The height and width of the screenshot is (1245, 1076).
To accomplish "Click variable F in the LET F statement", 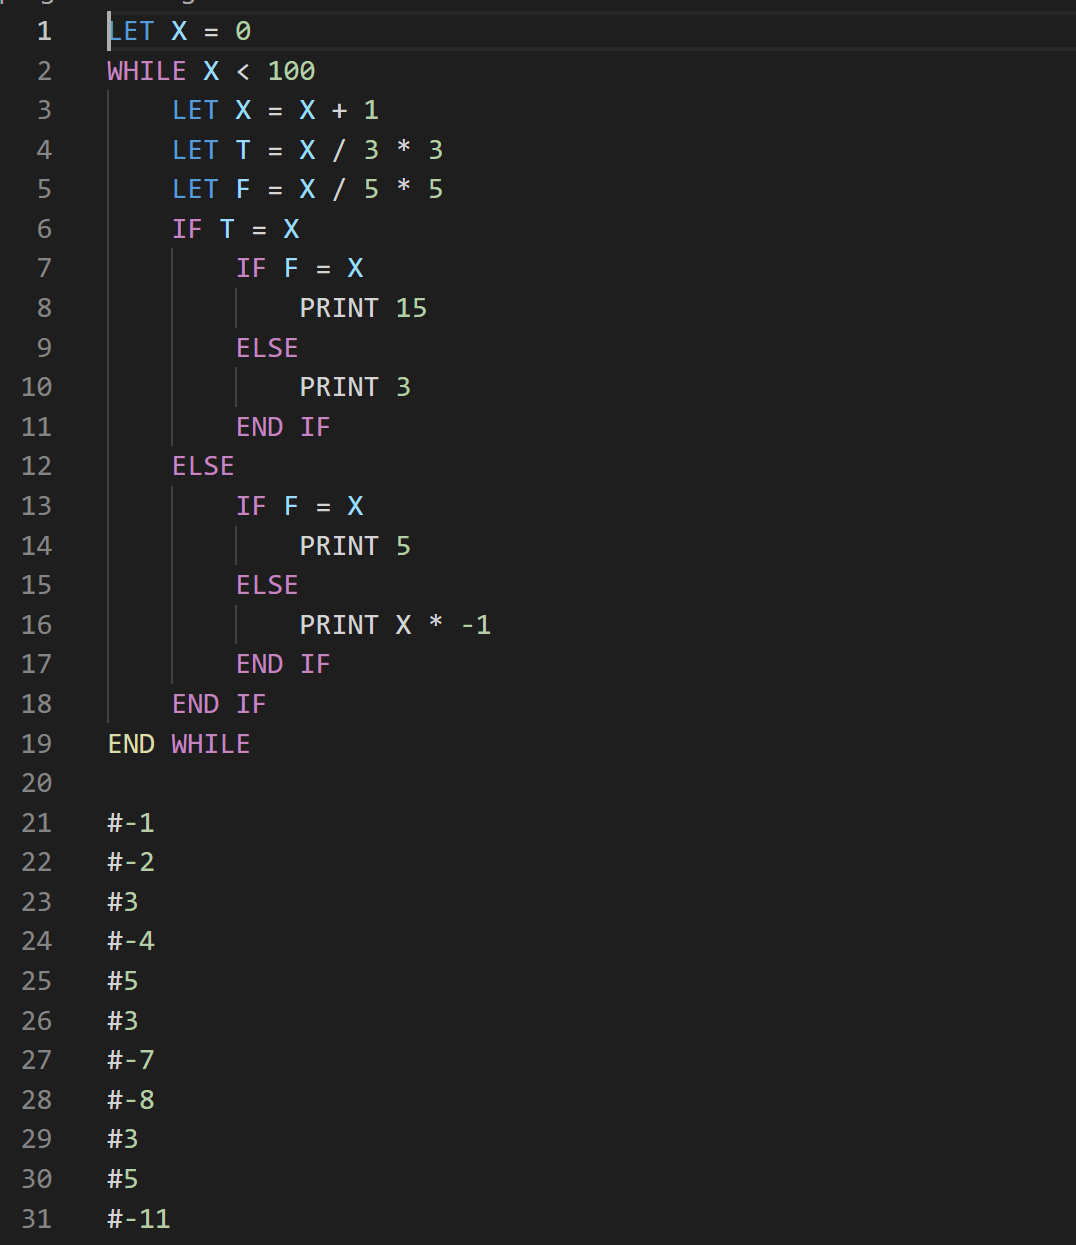I will coord(243,189).
